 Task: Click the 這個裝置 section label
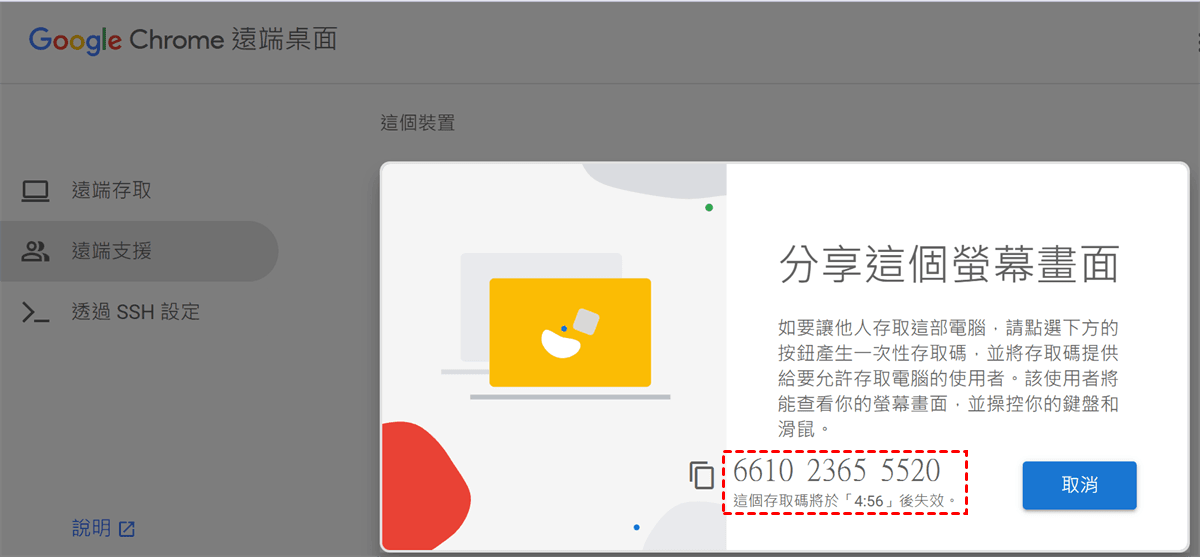[x=418, y=123]
